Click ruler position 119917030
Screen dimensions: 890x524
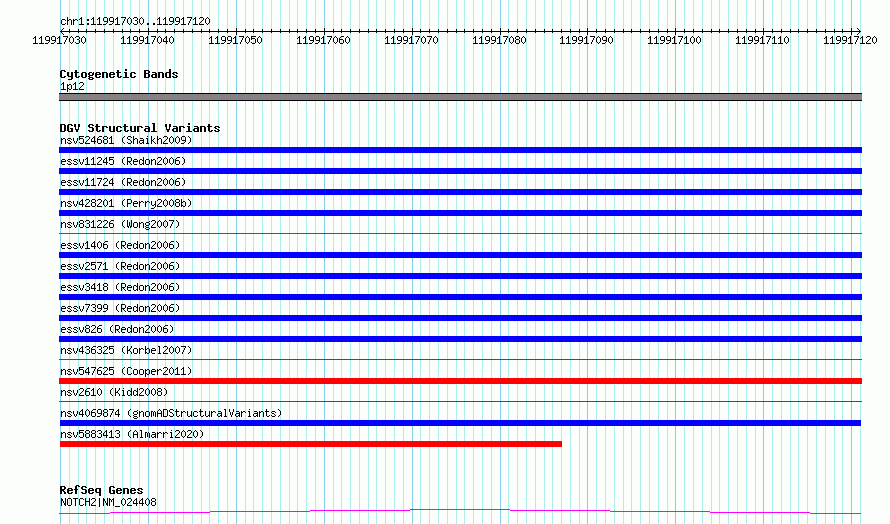point(59,40)
